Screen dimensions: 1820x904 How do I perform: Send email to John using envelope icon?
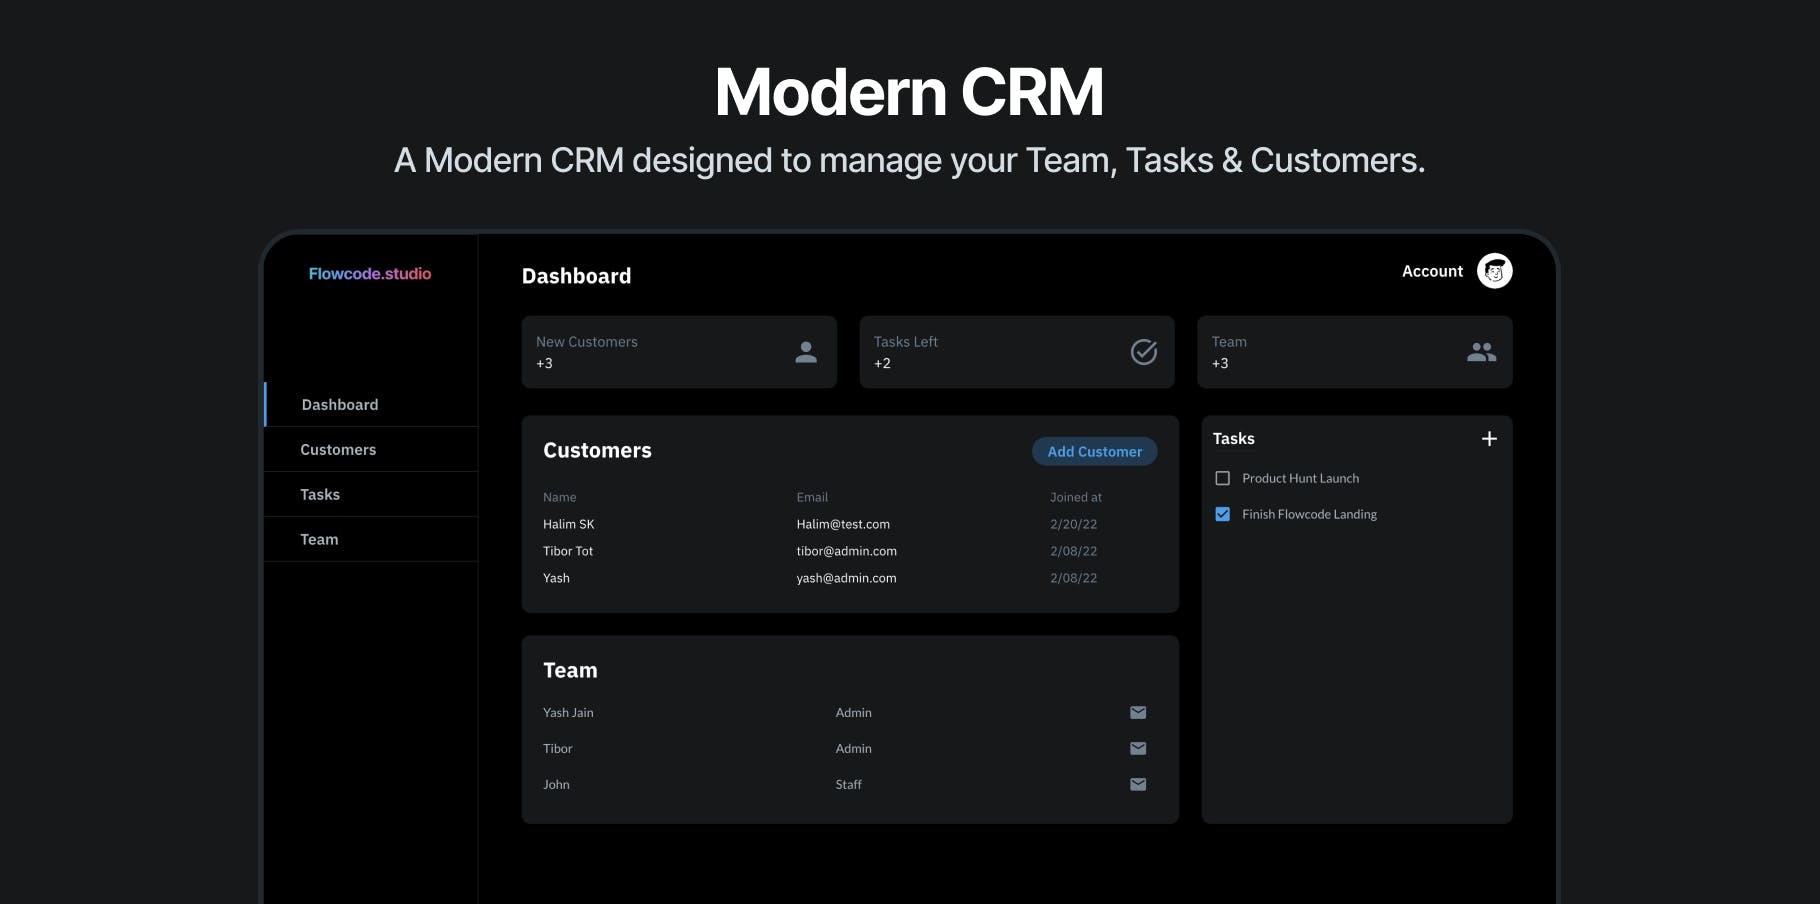point(1137,784)
